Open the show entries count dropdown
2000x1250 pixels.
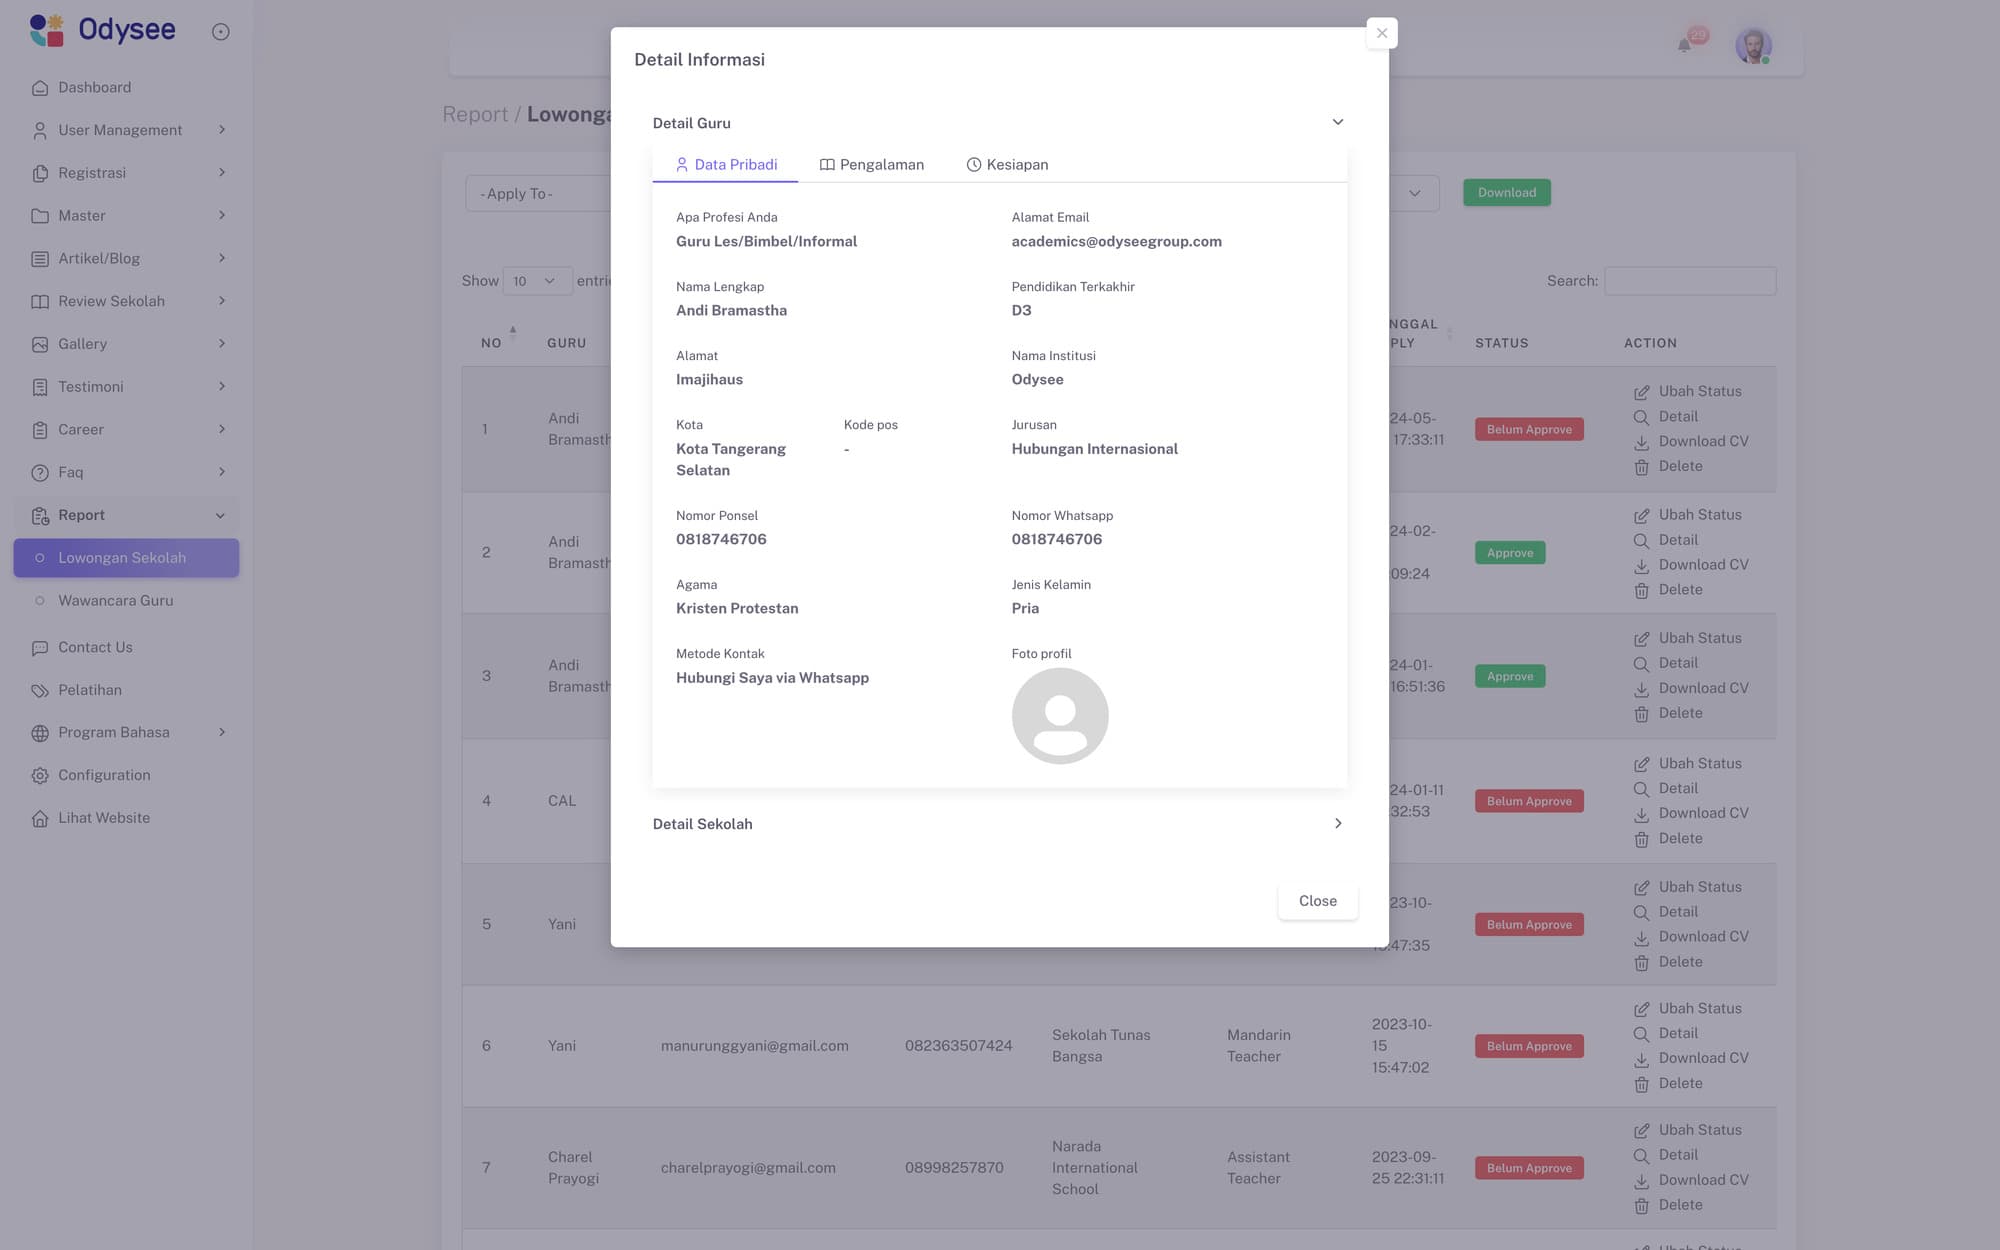tap(536, 281)
